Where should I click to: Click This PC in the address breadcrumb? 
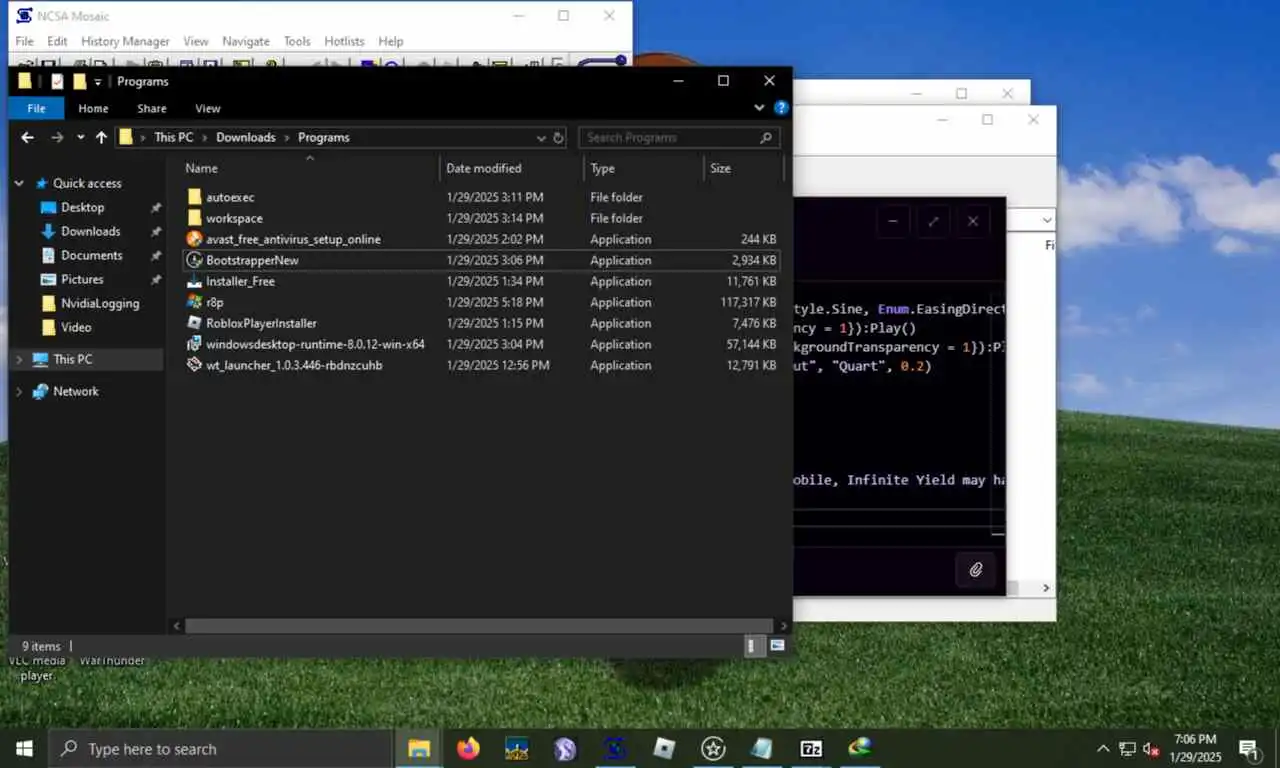173,138
